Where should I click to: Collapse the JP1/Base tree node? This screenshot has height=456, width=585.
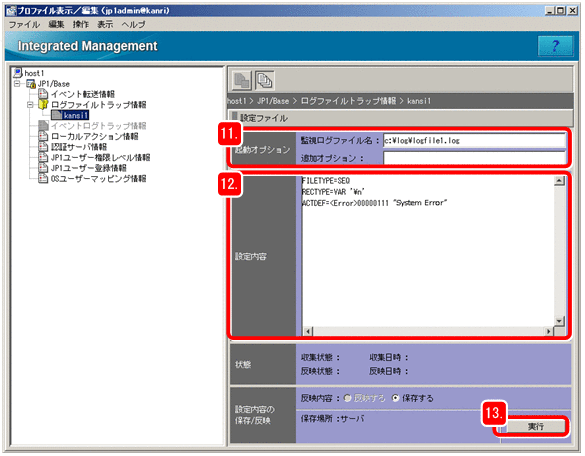[17, 84]
